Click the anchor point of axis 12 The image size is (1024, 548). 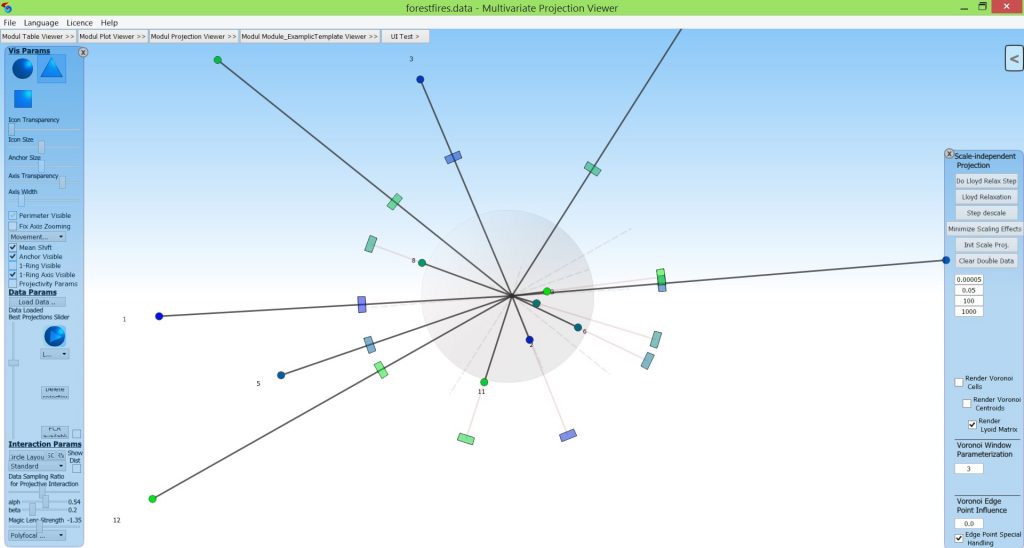[152, 498]
